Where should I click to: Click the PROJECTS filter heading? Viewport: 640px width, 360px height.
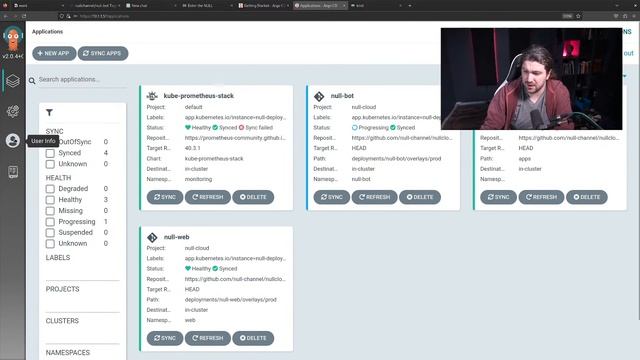(62, 289)
